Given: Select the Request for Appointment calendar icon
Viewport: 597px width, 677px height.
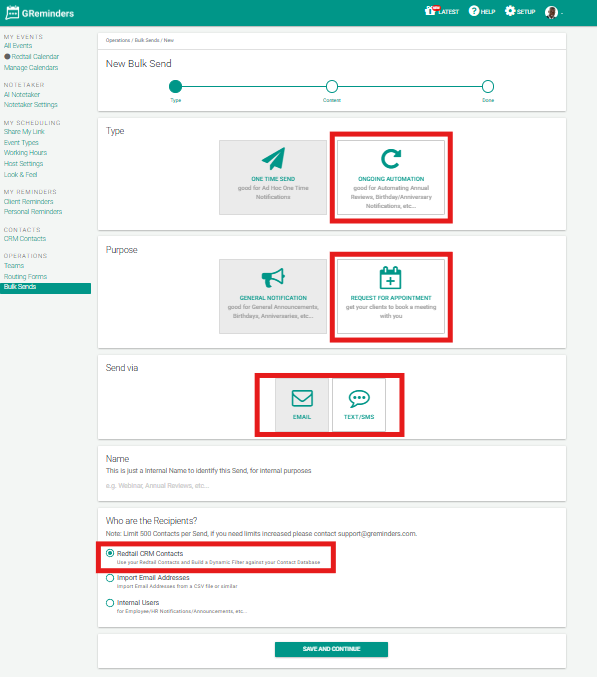Looking at the screenshot, I should 391,278.
